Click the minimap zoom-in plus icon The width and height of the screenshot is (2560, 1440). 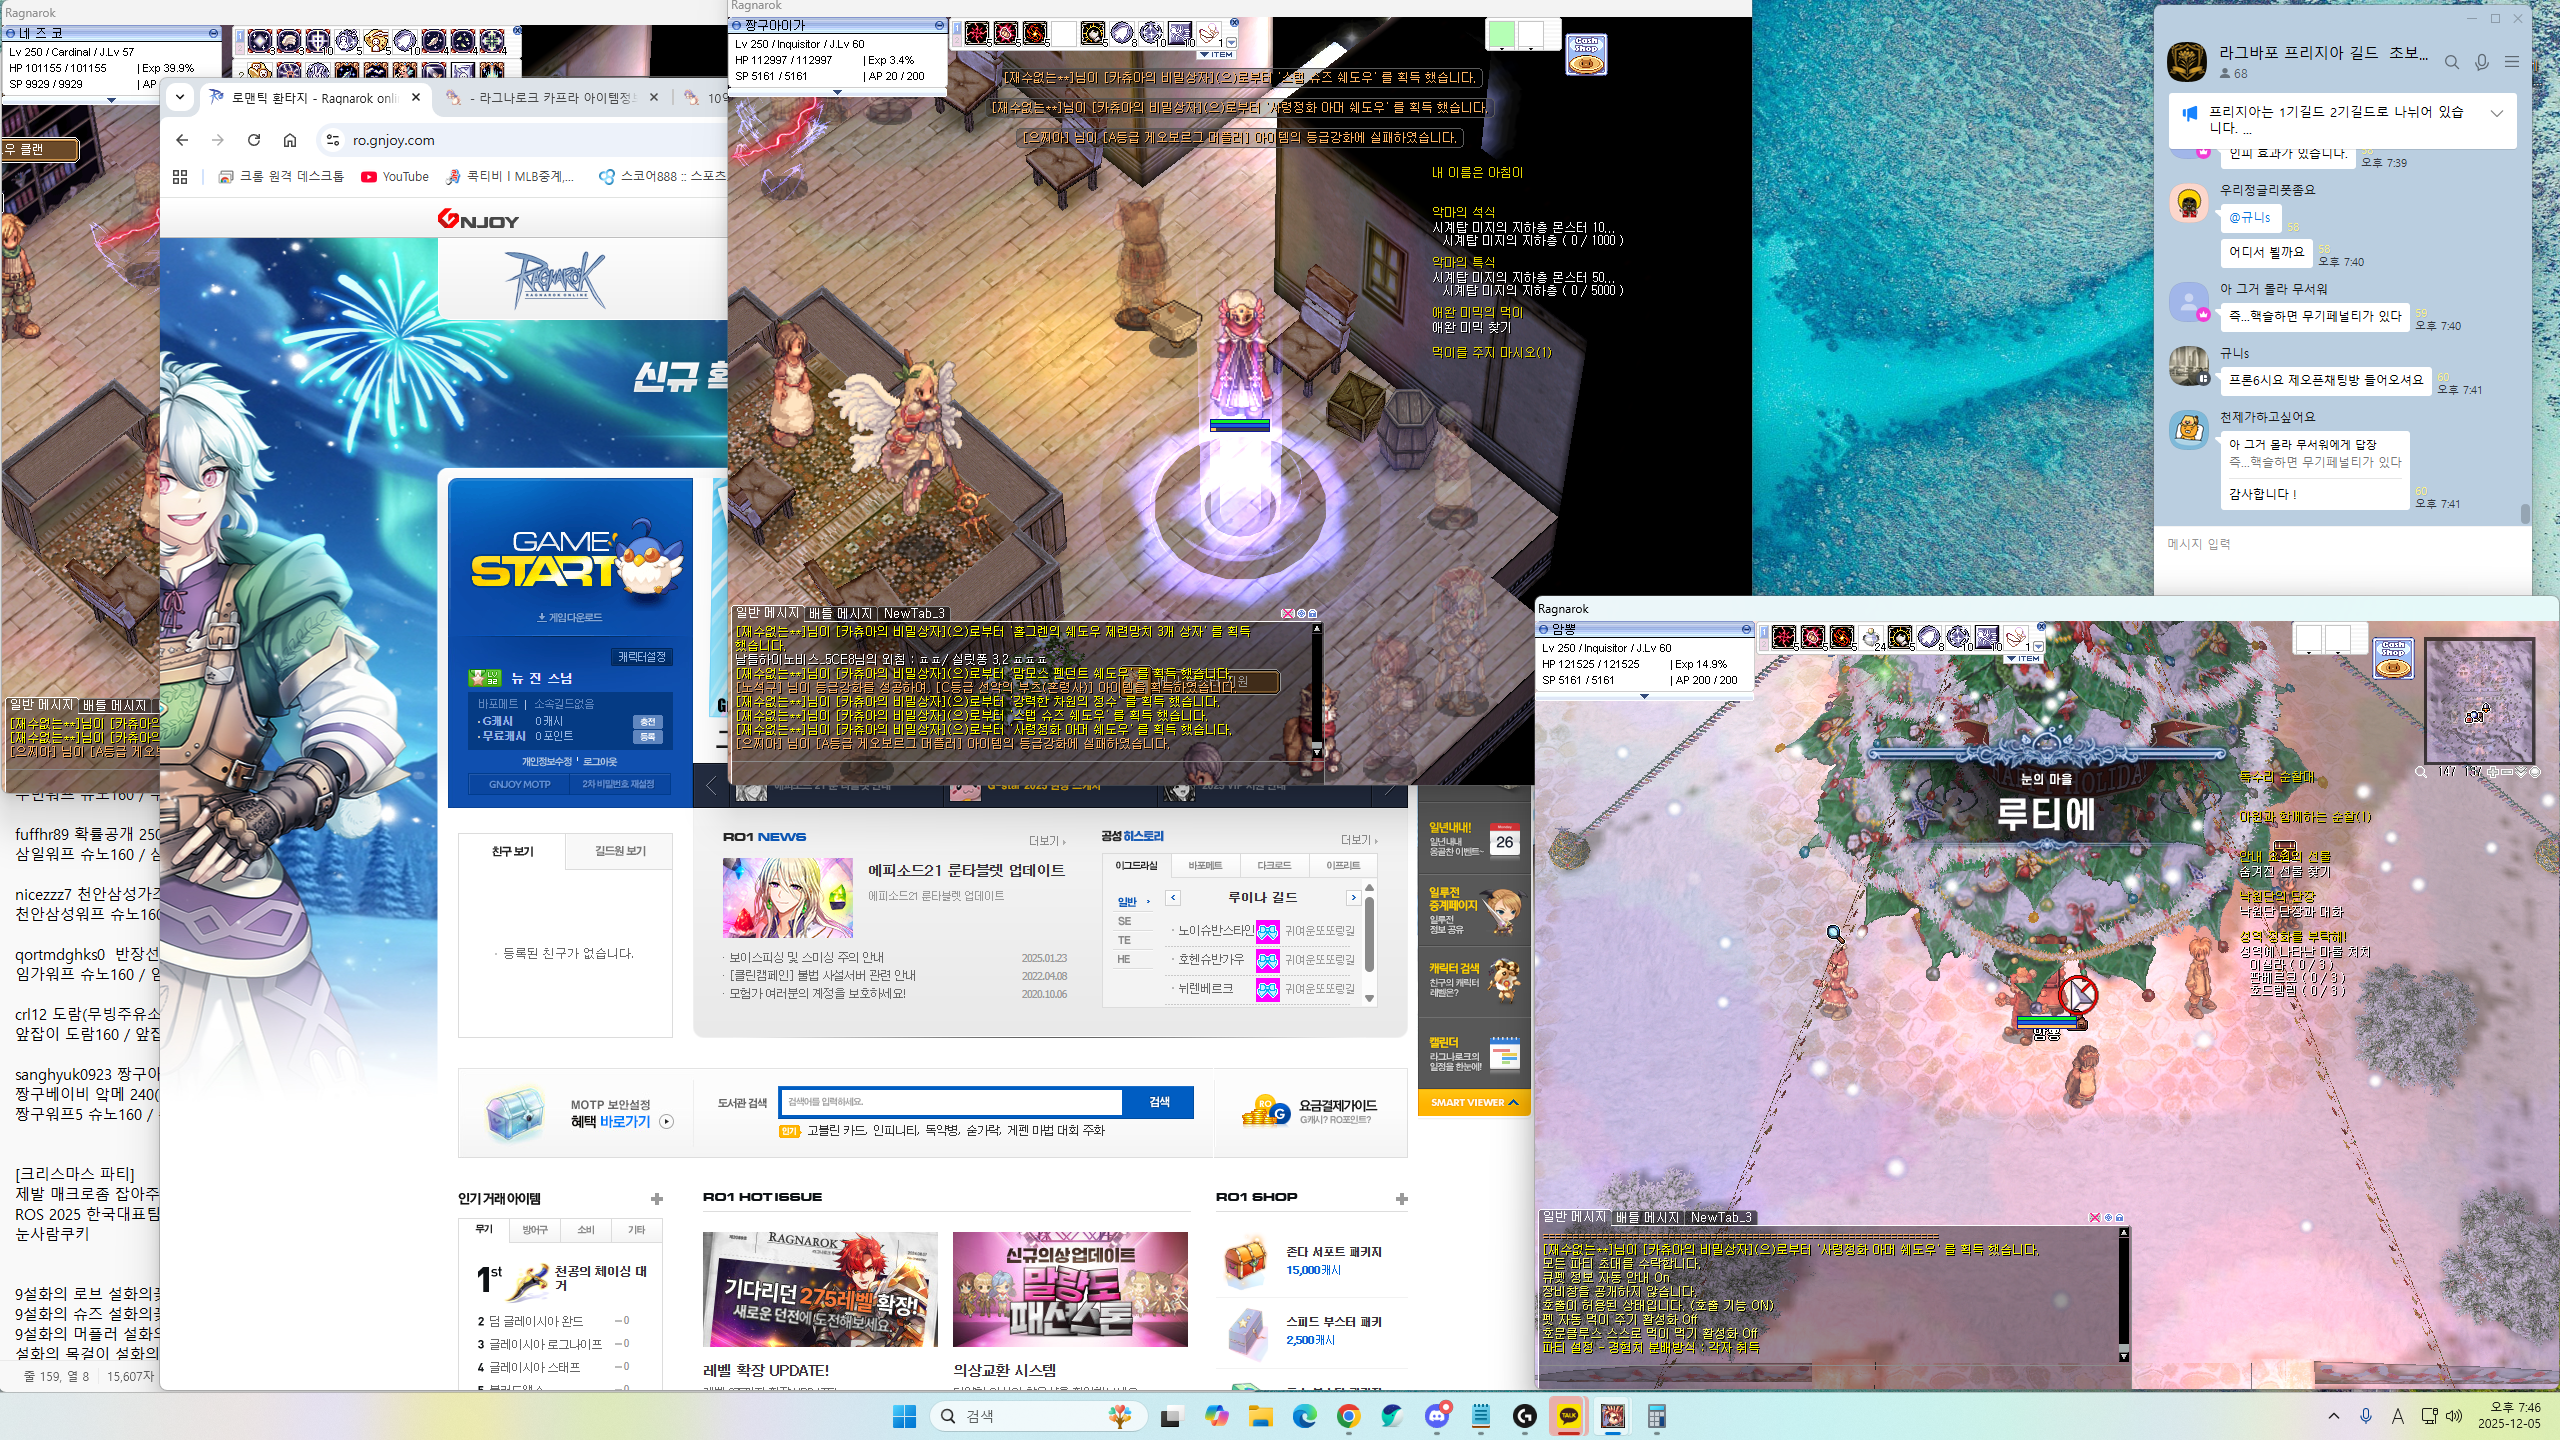[x=2491, y=772]
